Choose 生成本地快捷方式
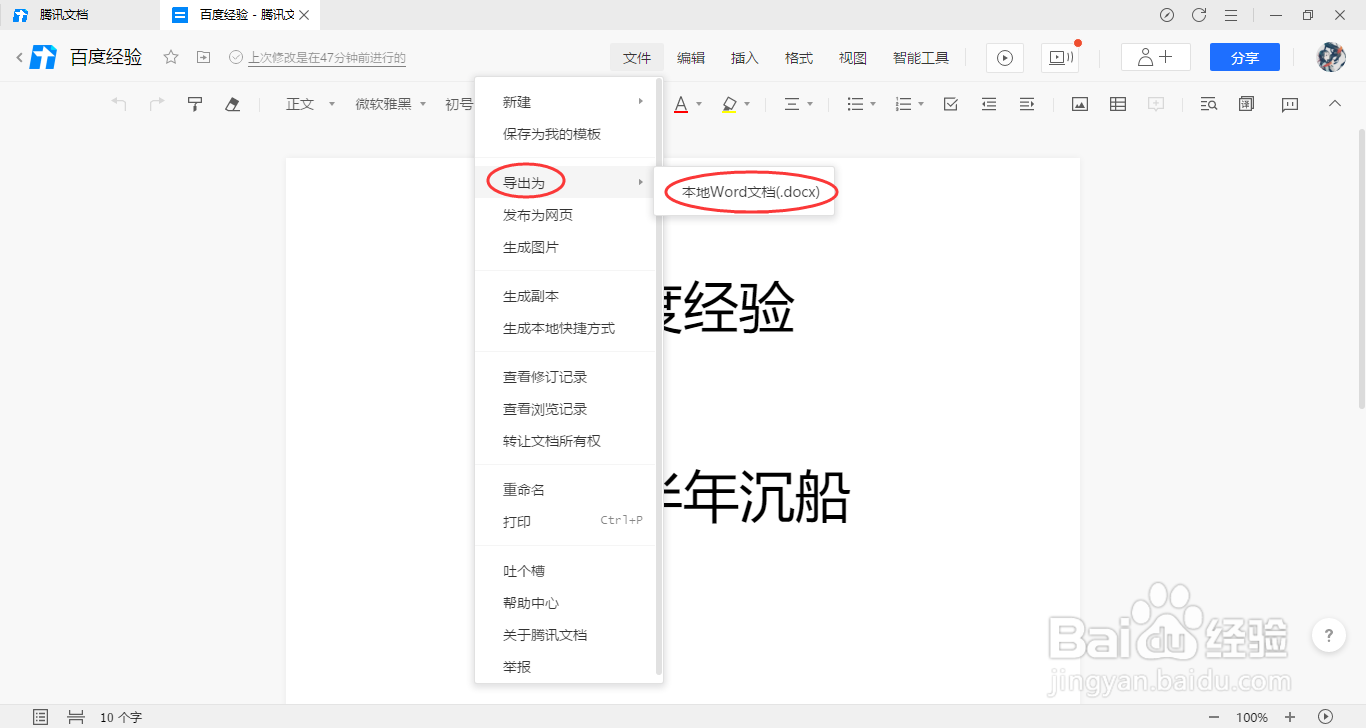 coord(565,328)
